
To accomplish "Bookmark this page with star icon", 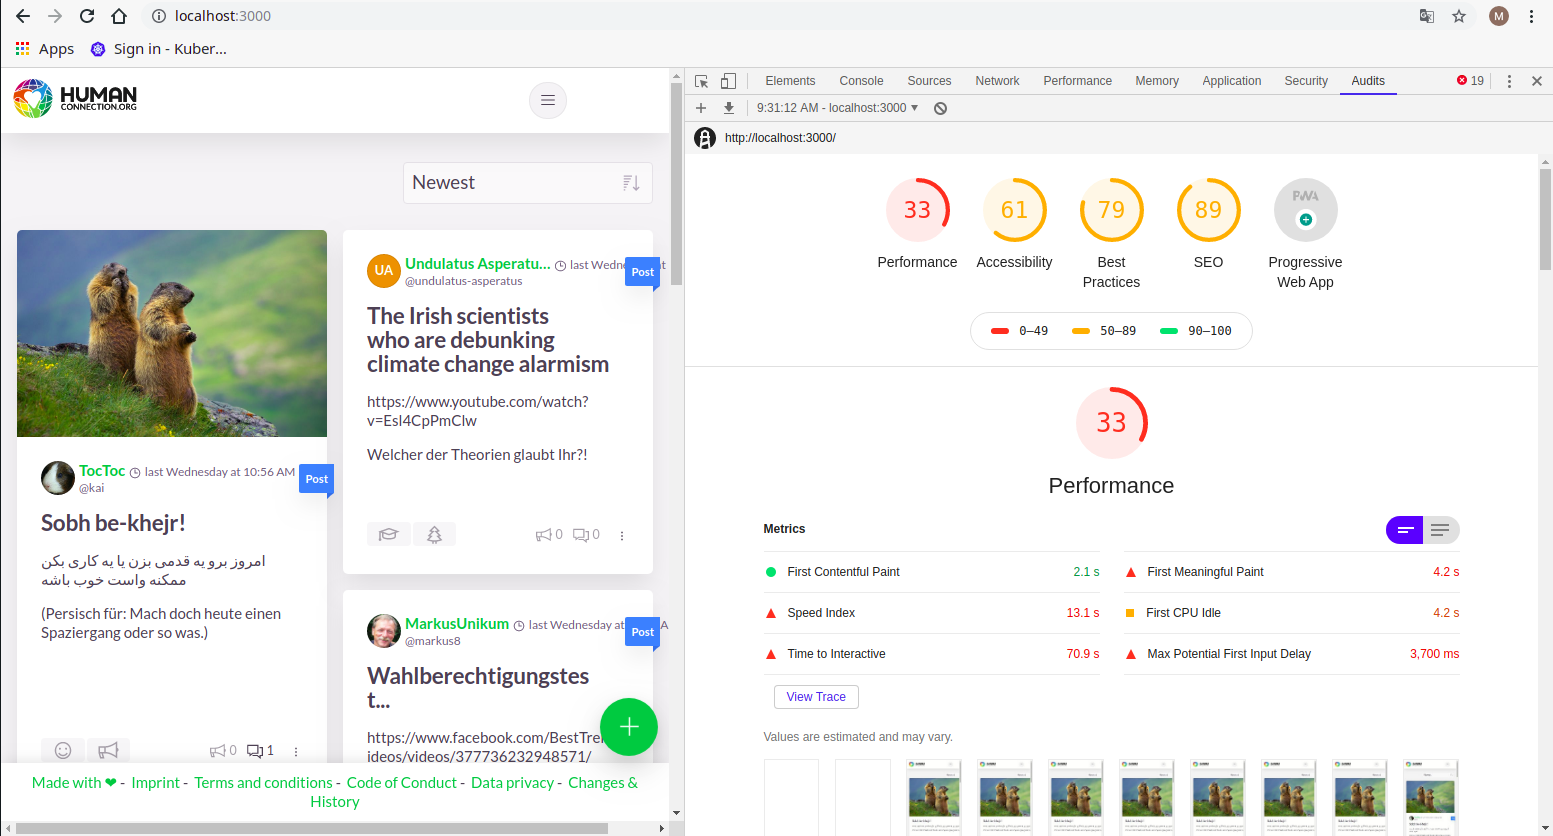I will (1459, 16).
